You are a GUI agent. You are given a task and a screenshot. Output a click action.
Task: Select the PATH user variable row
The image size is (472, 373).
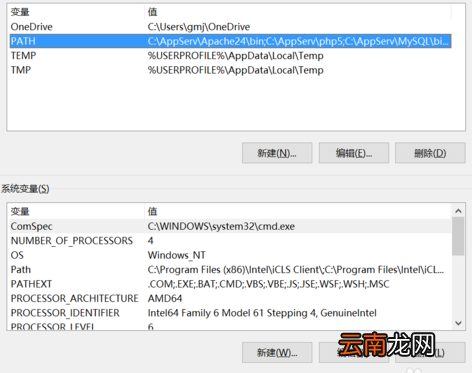click(x=230, y=41)
